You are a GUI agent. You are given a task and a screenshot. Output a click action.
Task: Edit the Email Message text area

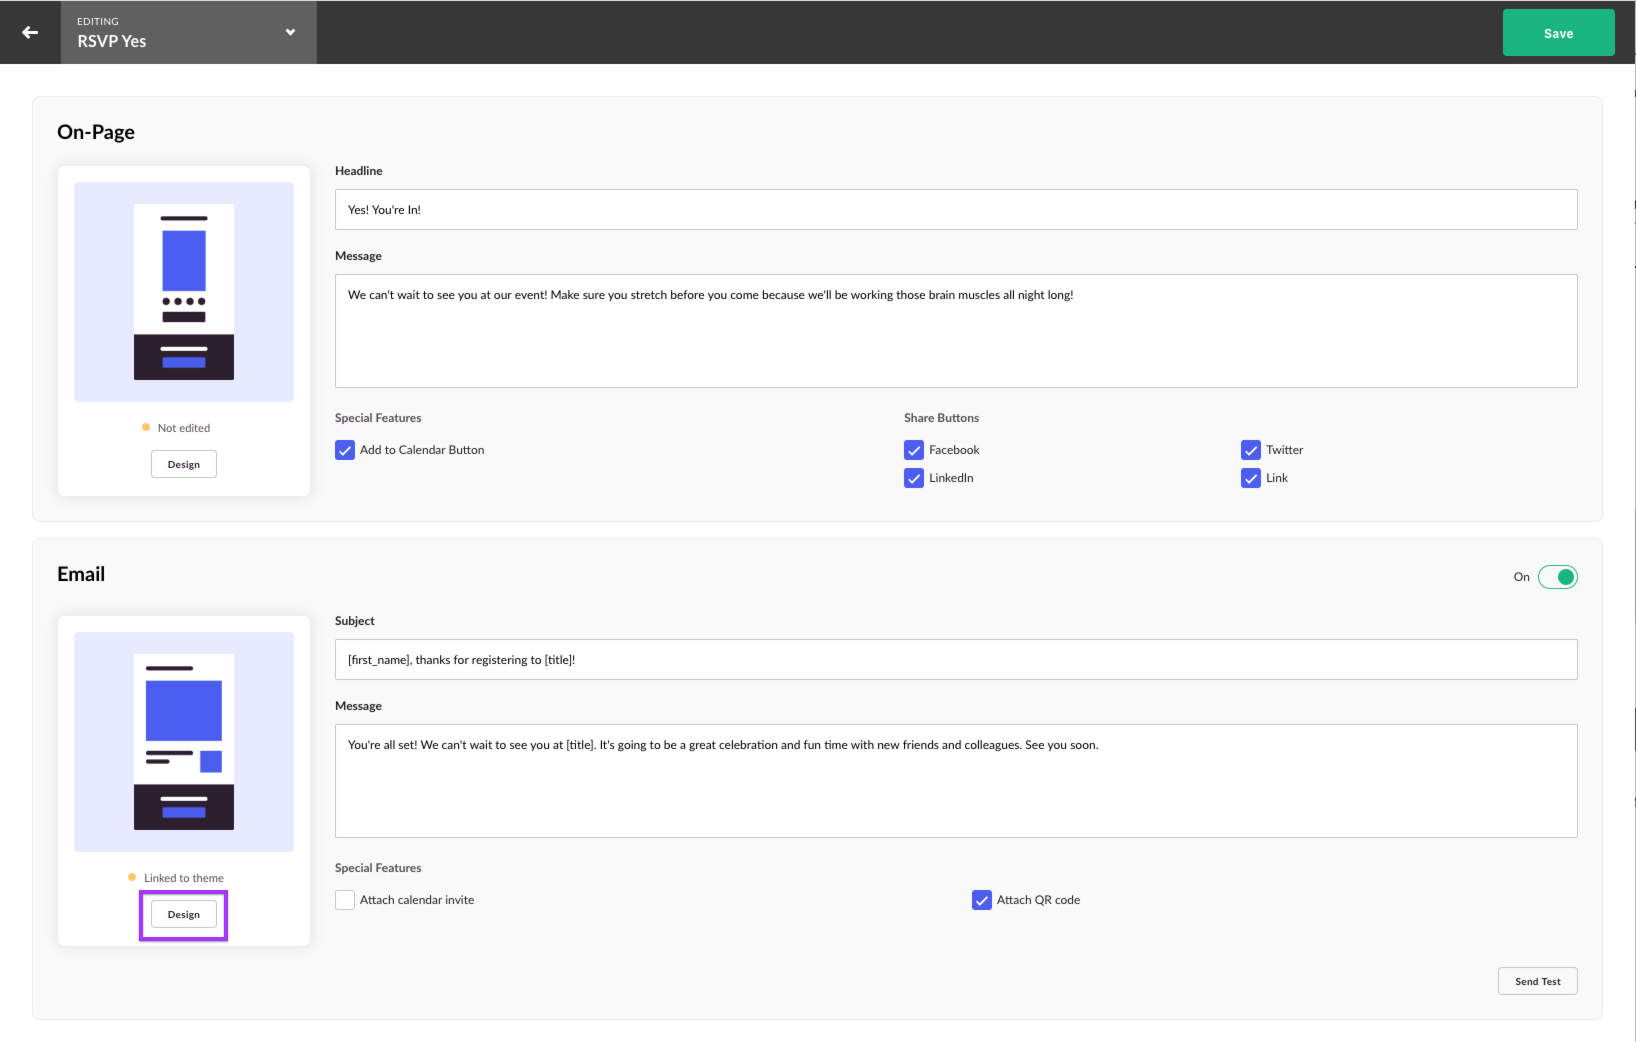[x=956, y=781]
